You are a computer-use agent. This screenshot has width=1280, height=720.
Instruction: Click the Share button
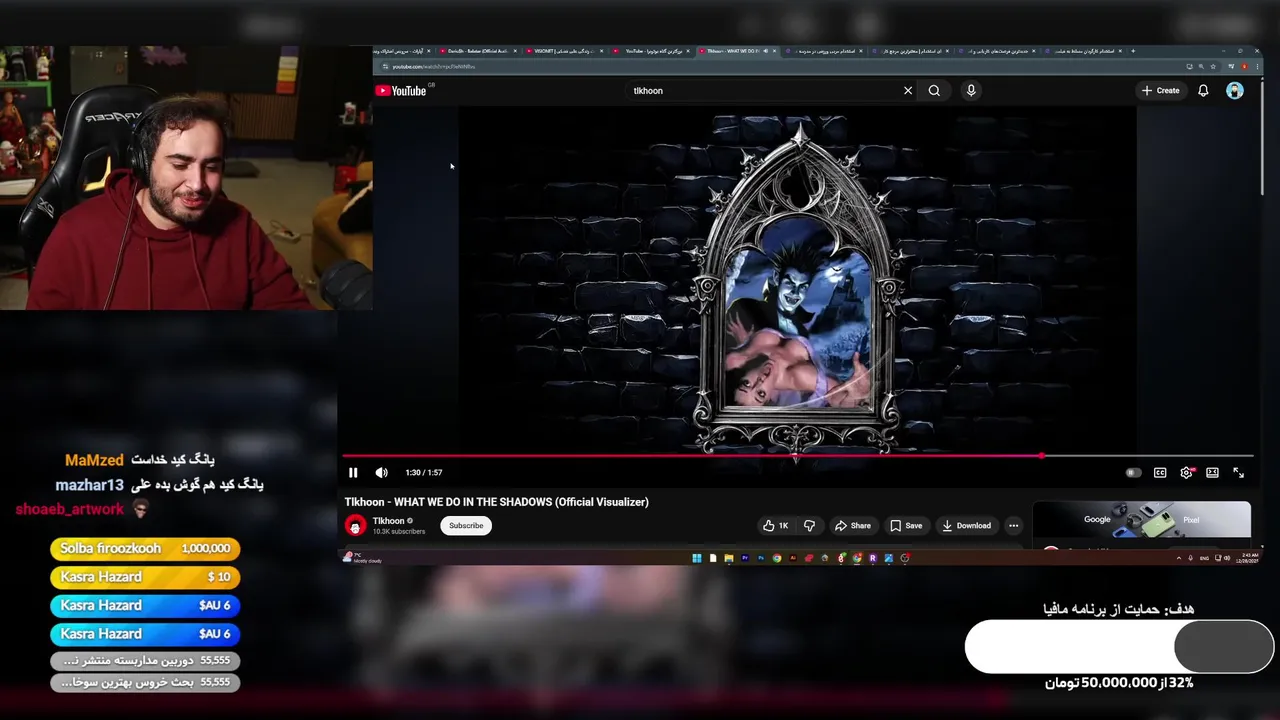coord(853,526)
